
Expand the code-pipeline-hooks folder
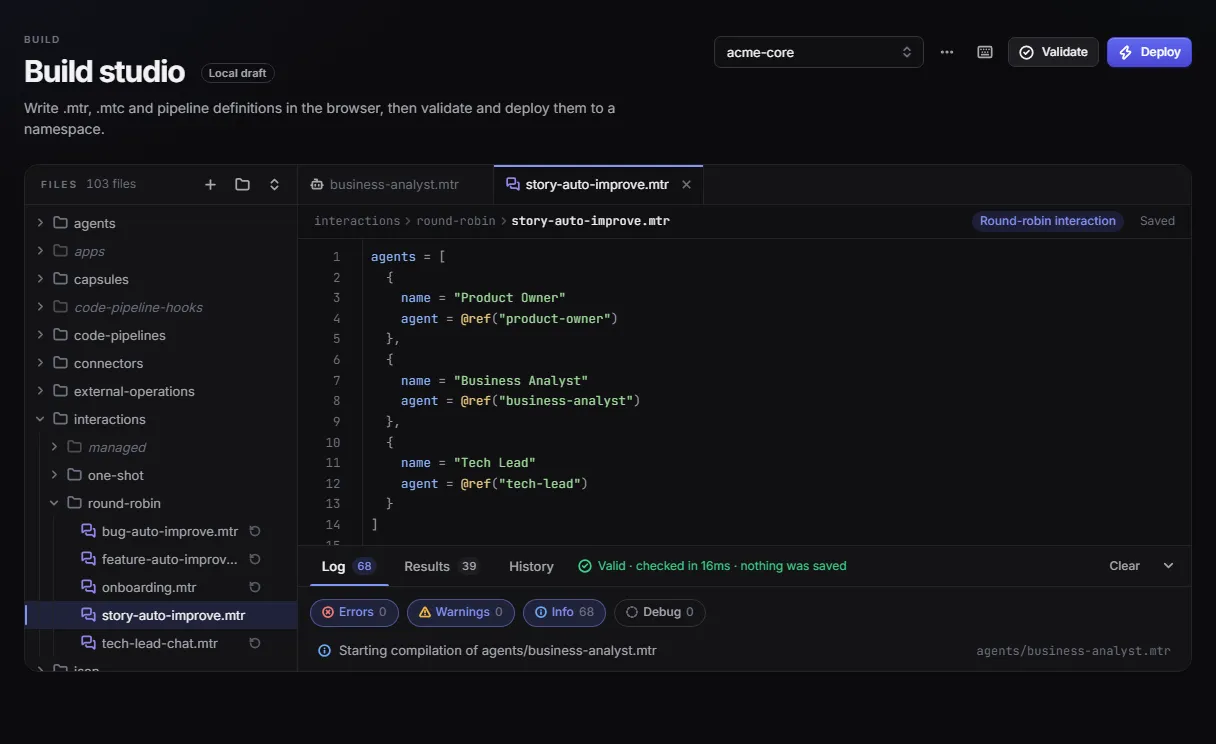[40, 307]
